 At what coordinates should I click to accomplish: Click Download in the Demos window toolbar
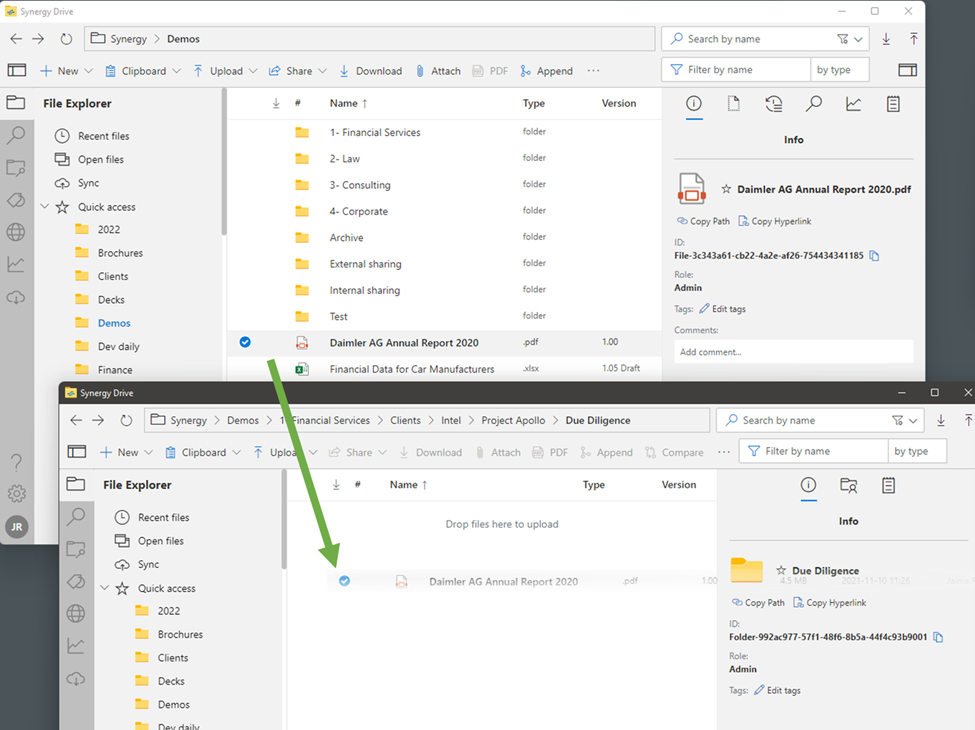click(371, 71)
